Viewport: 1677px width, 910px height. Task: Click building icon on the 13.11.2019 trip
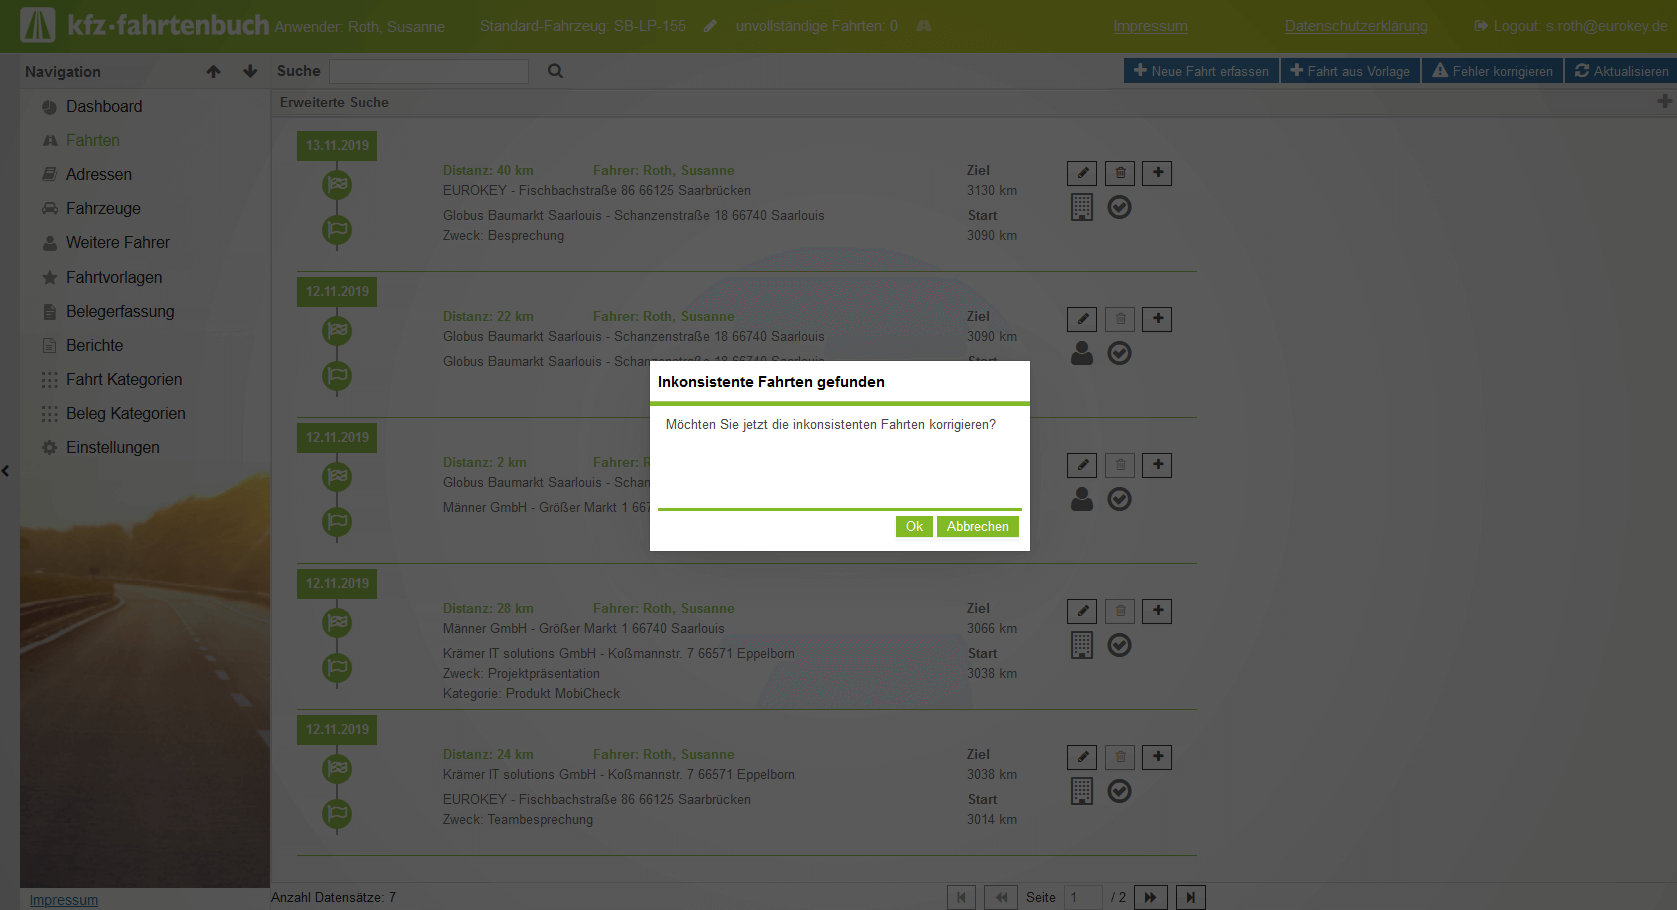coord(1082,207)
